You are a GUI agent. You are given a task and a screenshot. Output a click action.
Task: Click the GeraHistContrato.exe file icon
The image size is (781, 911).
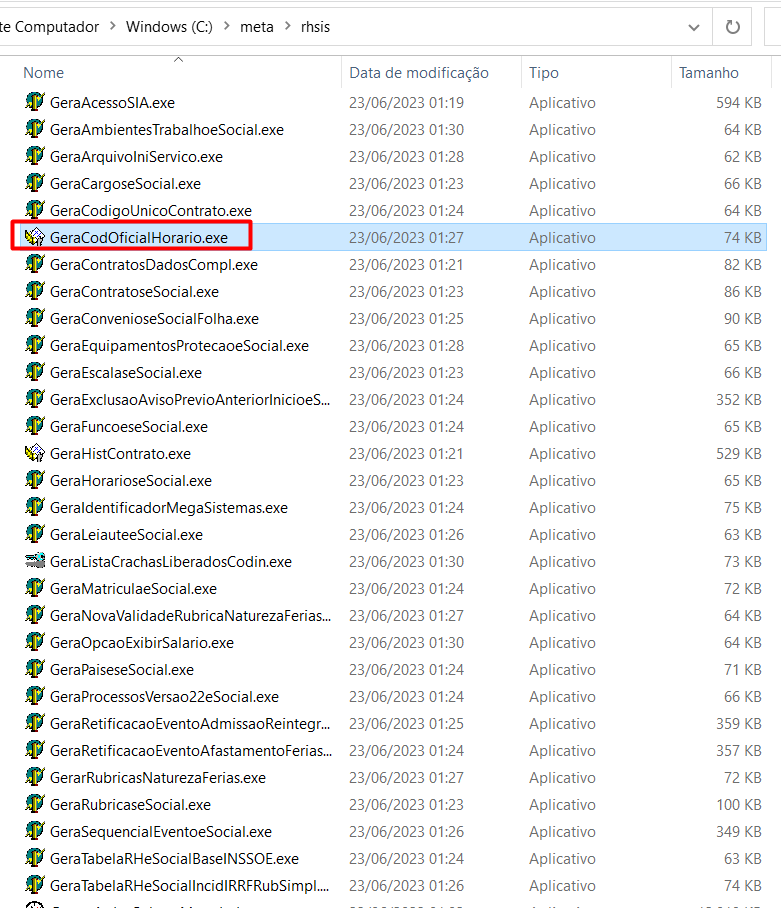pyautogui.click(x=35, y=453)
